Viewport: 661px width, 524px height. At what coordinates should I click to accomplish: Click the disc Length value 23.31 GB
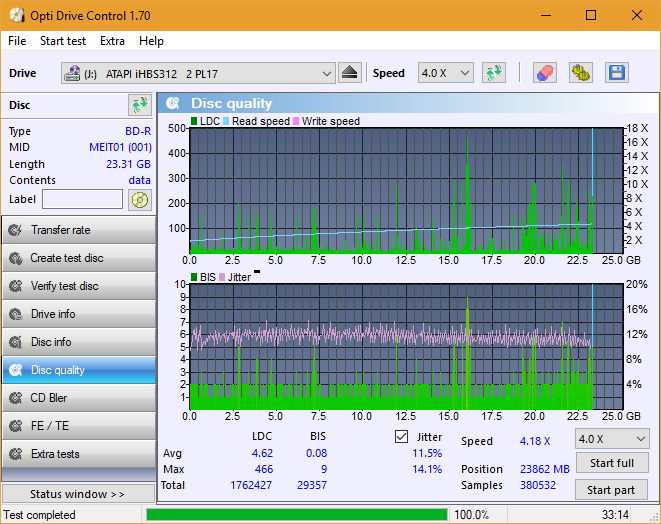128,164
